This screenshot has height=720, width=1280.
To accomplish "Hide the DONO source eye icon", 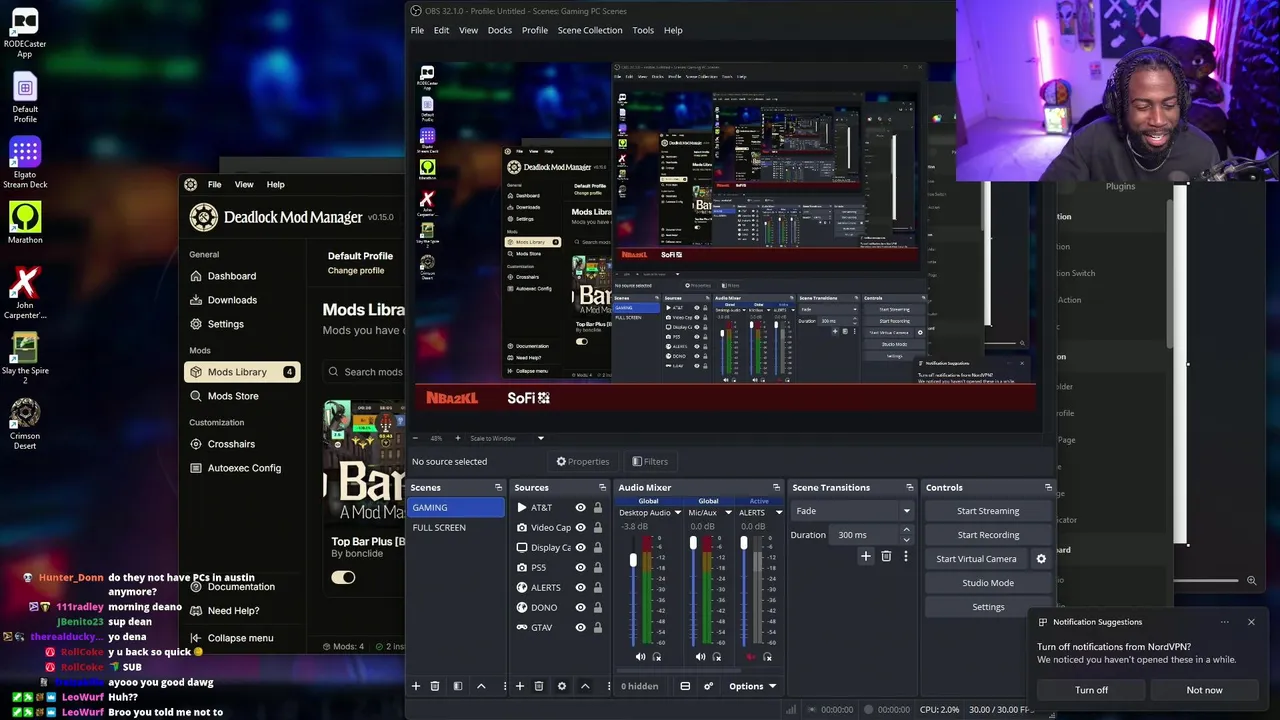I will point(580,608).
